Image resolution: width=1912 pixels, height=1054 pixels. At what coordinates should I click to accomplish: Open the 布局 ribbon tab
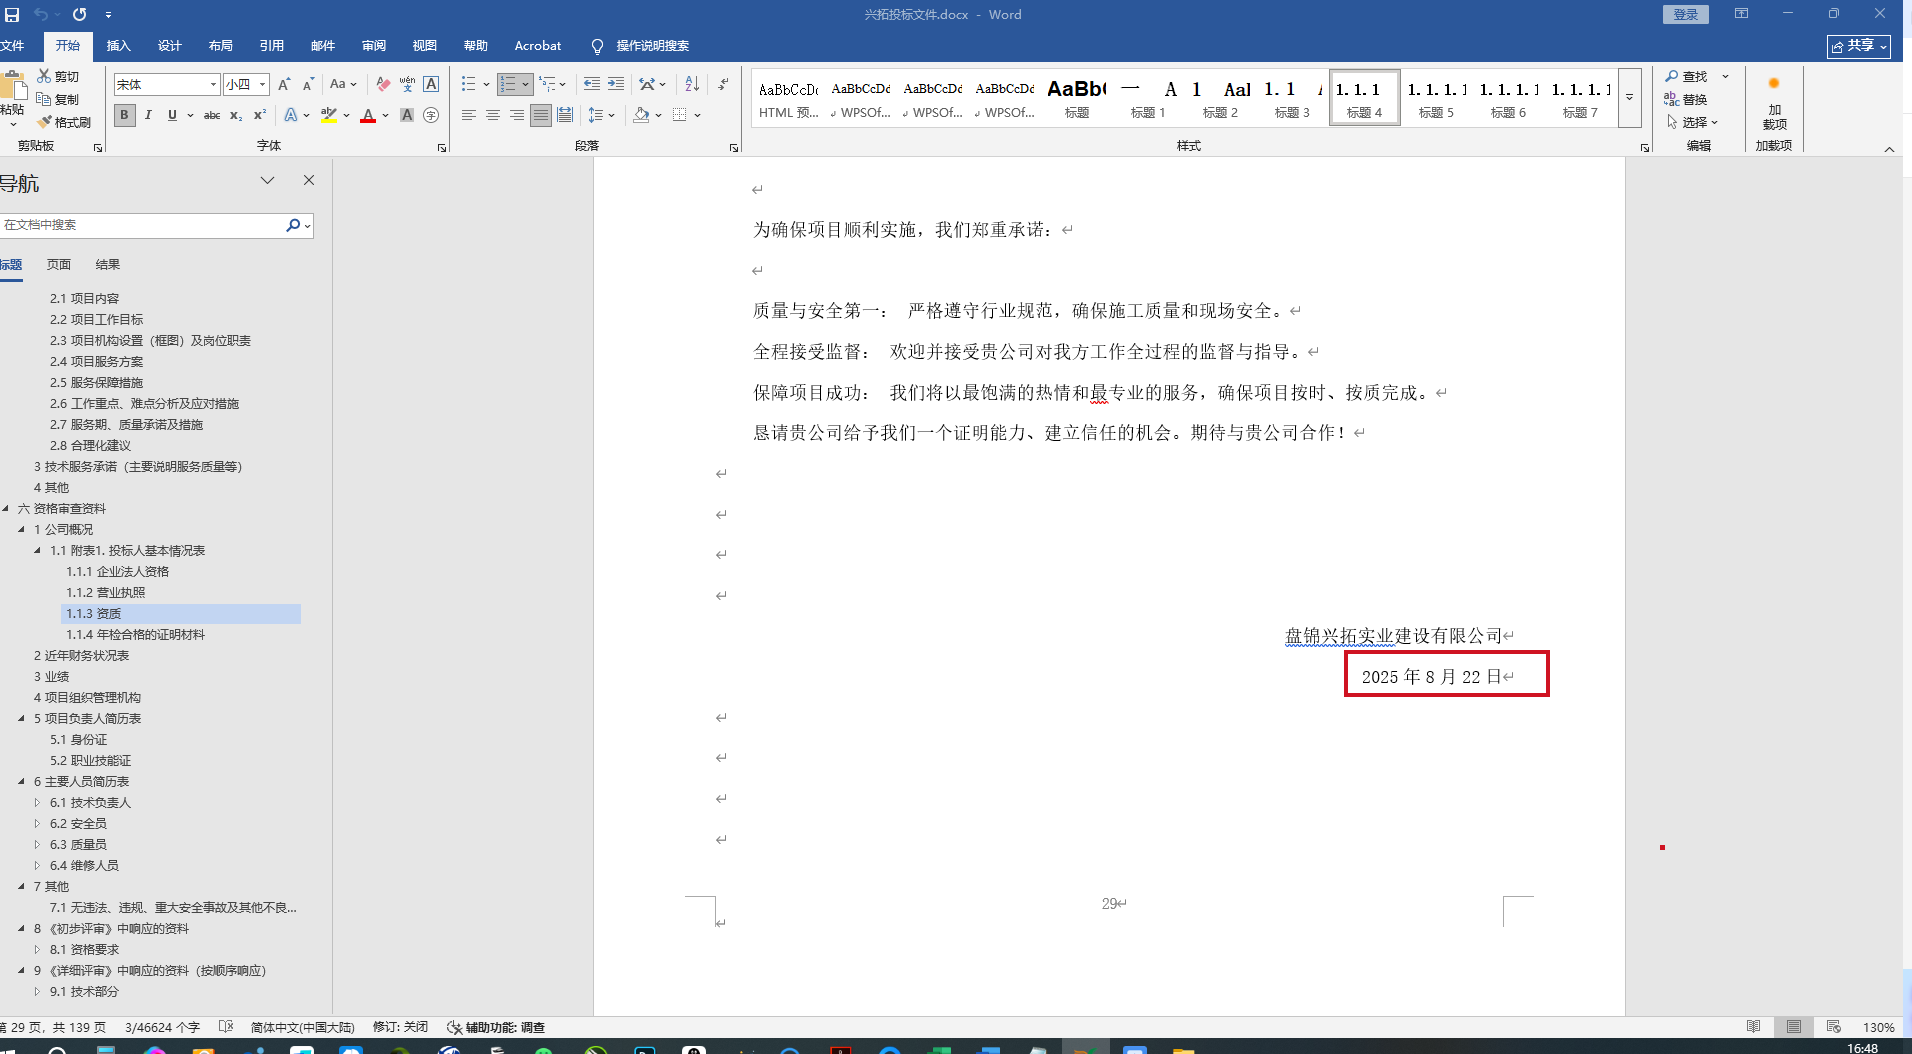pyautogui.click(x=220, y=46)
